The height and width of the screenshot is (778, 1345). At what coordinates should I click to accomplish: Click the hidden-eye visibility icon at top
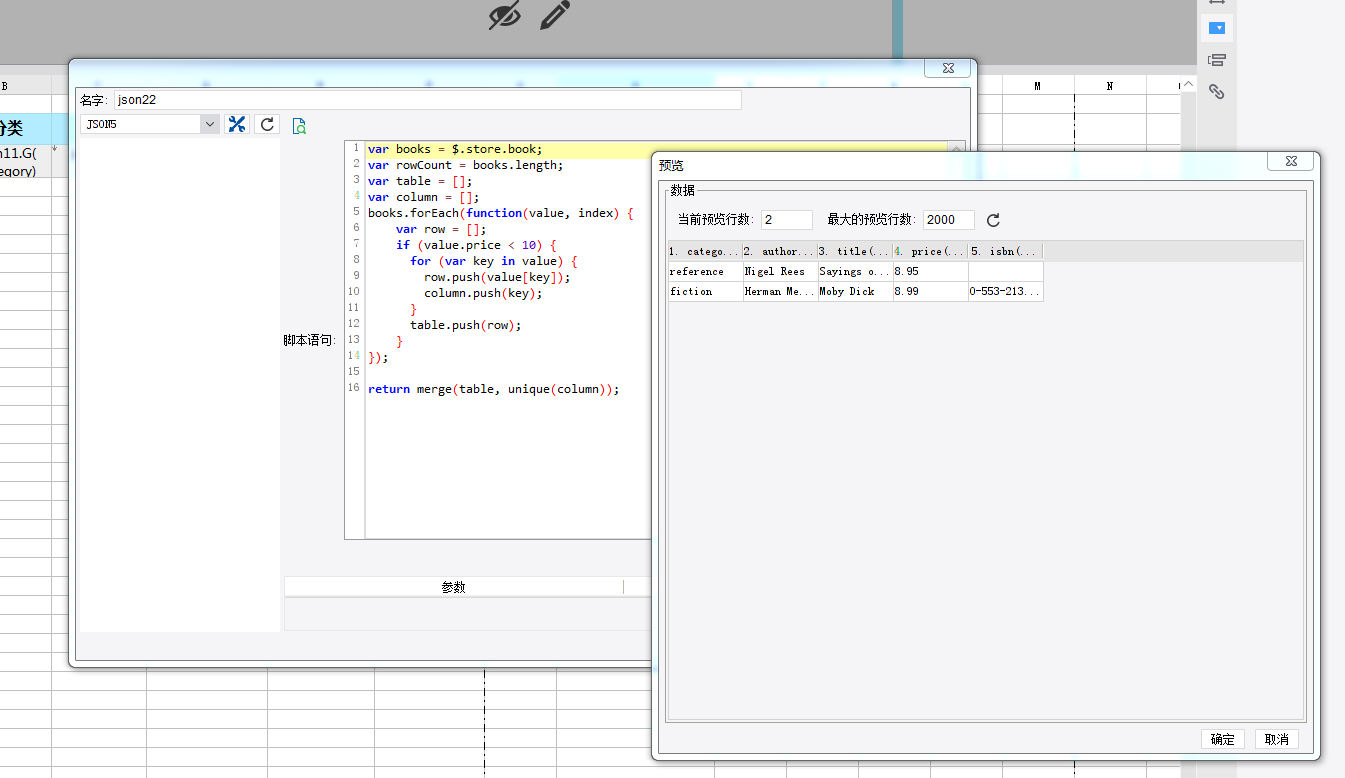[505, 15]
